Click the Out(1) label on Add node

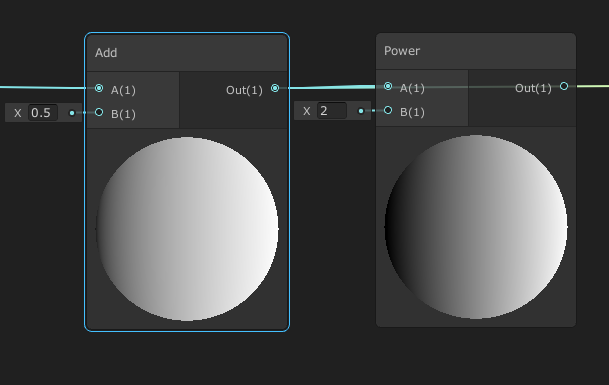pos(244,90)
